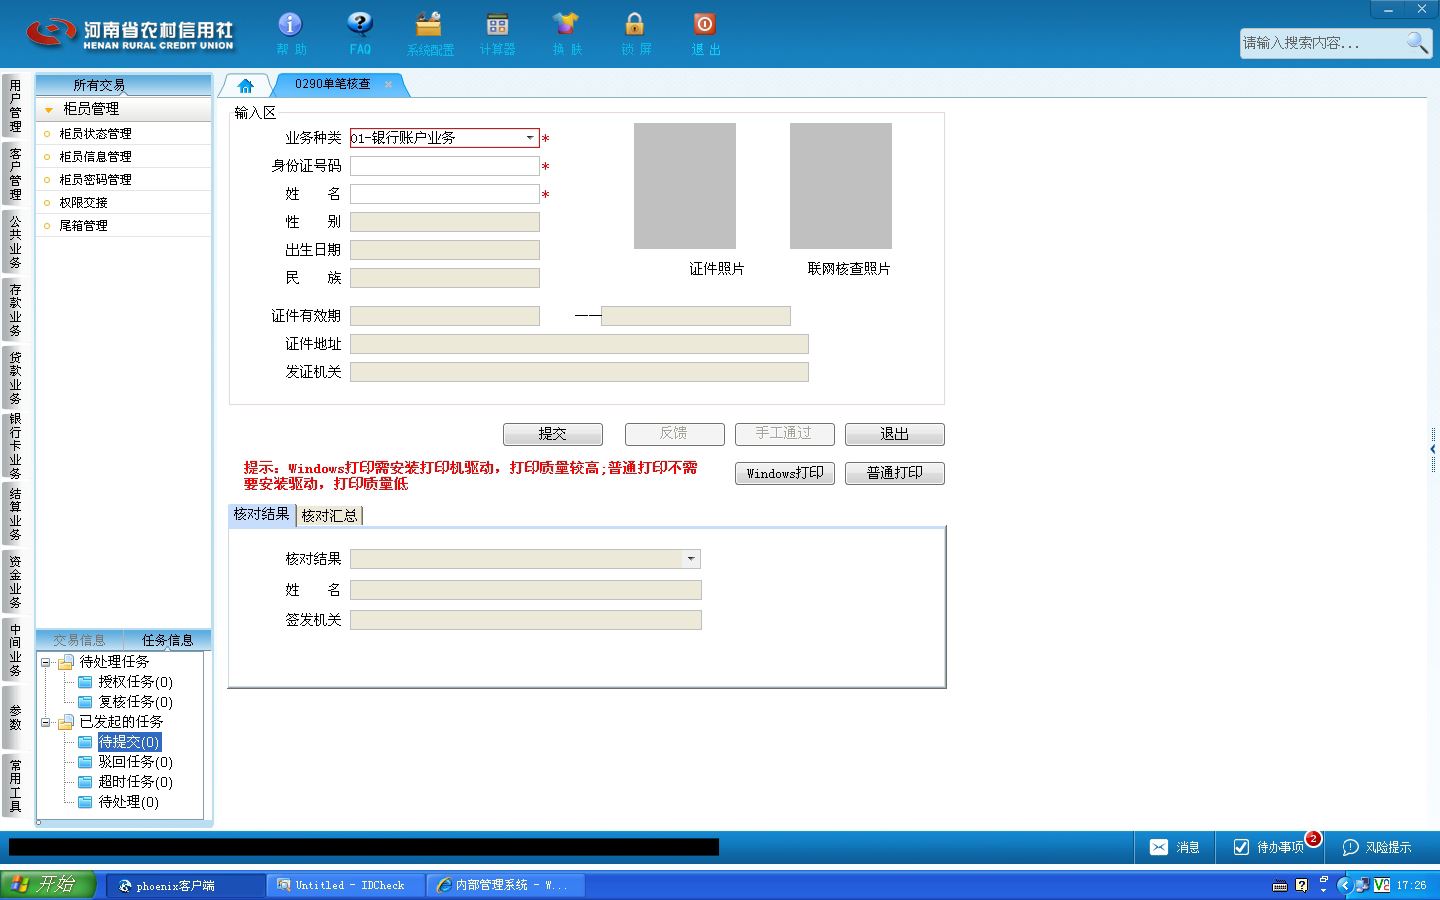The height and width of the screenshot is (900, 1440).
Task: Click the 提交 submit button
Action: click(553, 434)
